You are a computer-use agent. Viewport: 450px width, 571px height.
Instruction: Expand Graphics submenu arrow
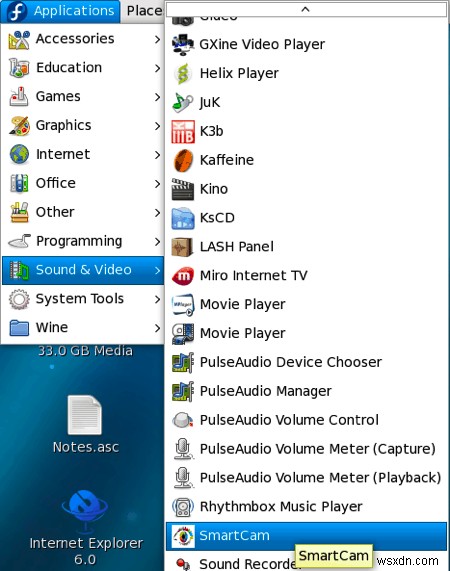(157, 126)
